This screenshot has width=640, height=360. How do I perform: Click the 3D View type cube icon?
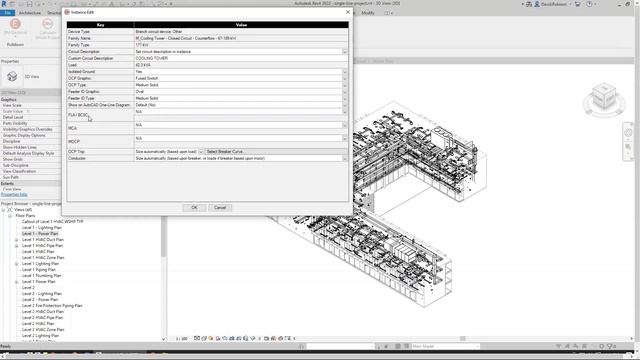(x=12, y=76)
